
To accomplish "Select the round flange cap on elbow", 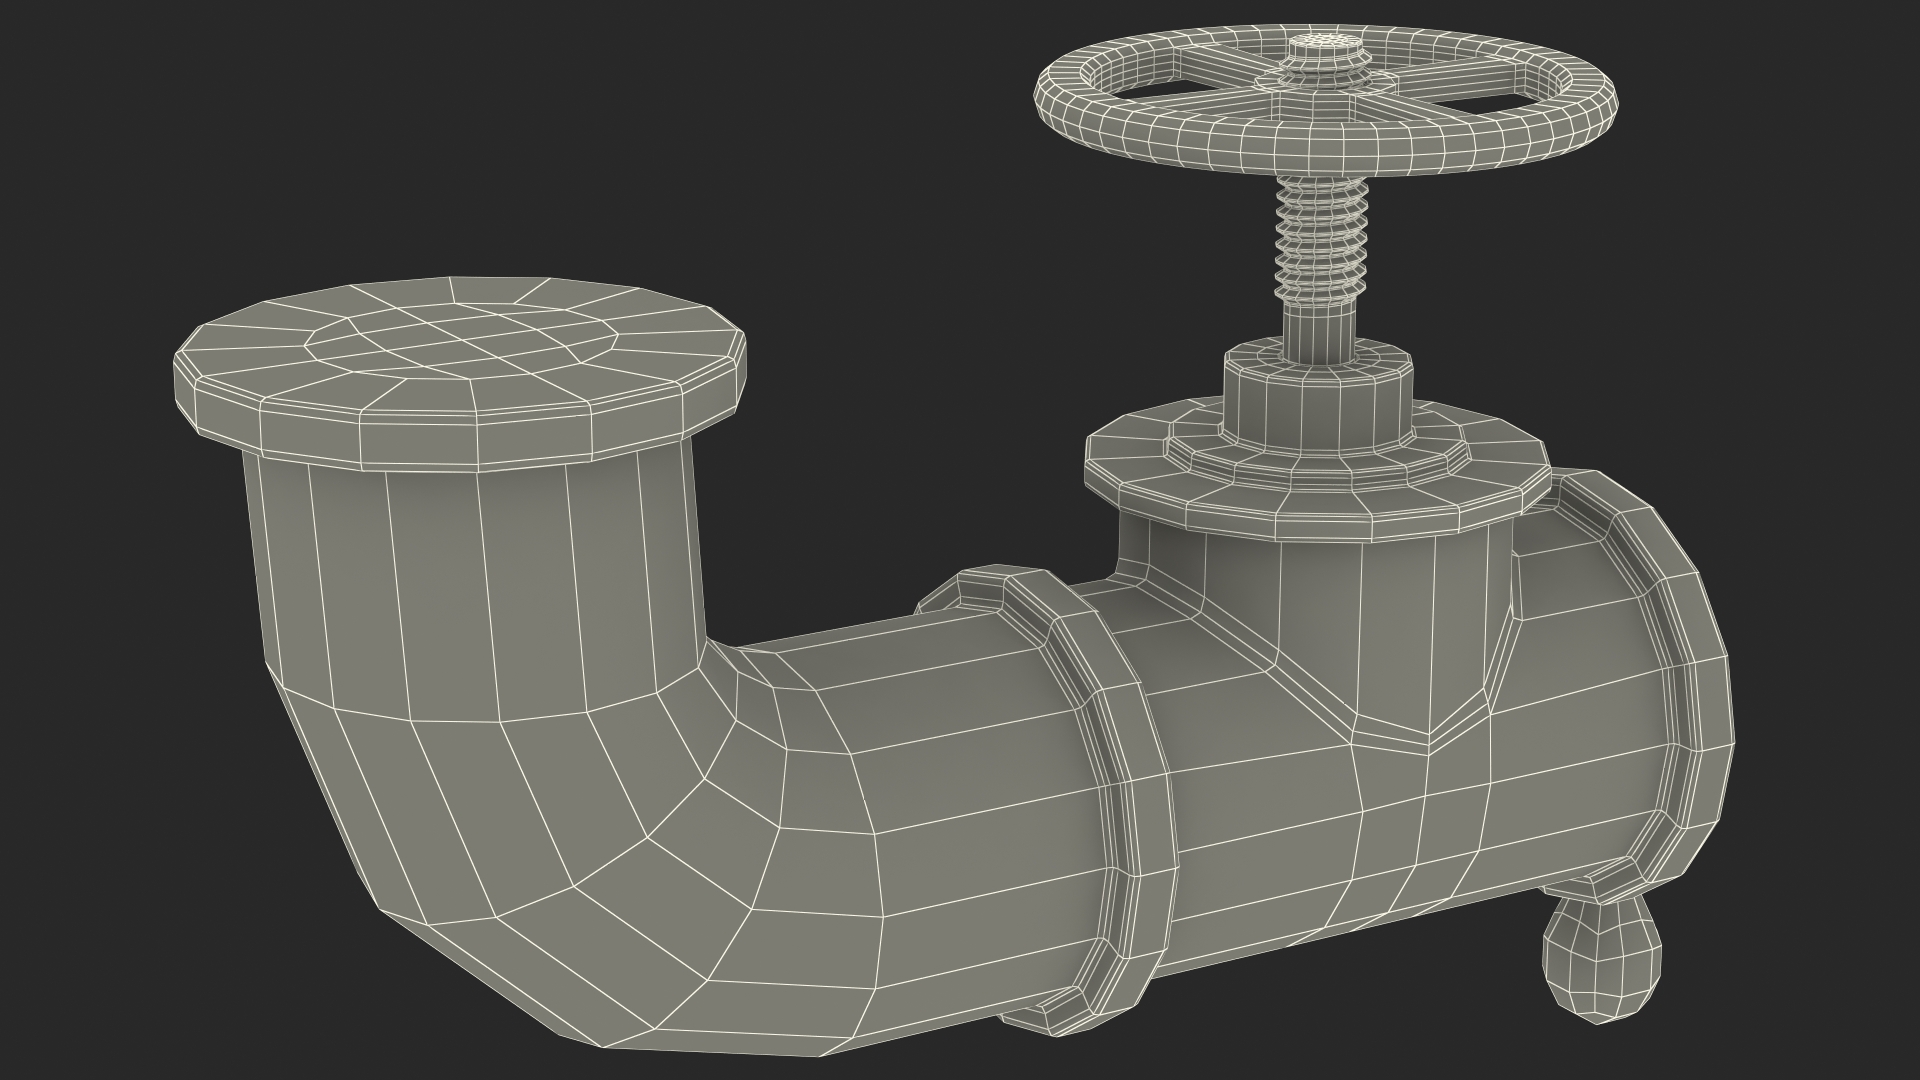I will click(x=460, y=373).
